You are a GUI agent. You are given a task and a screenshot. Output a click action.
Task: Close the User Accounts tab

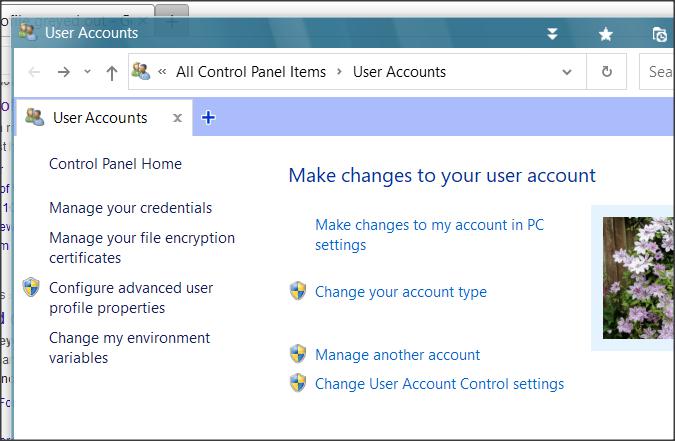click(x=177, y=118)
